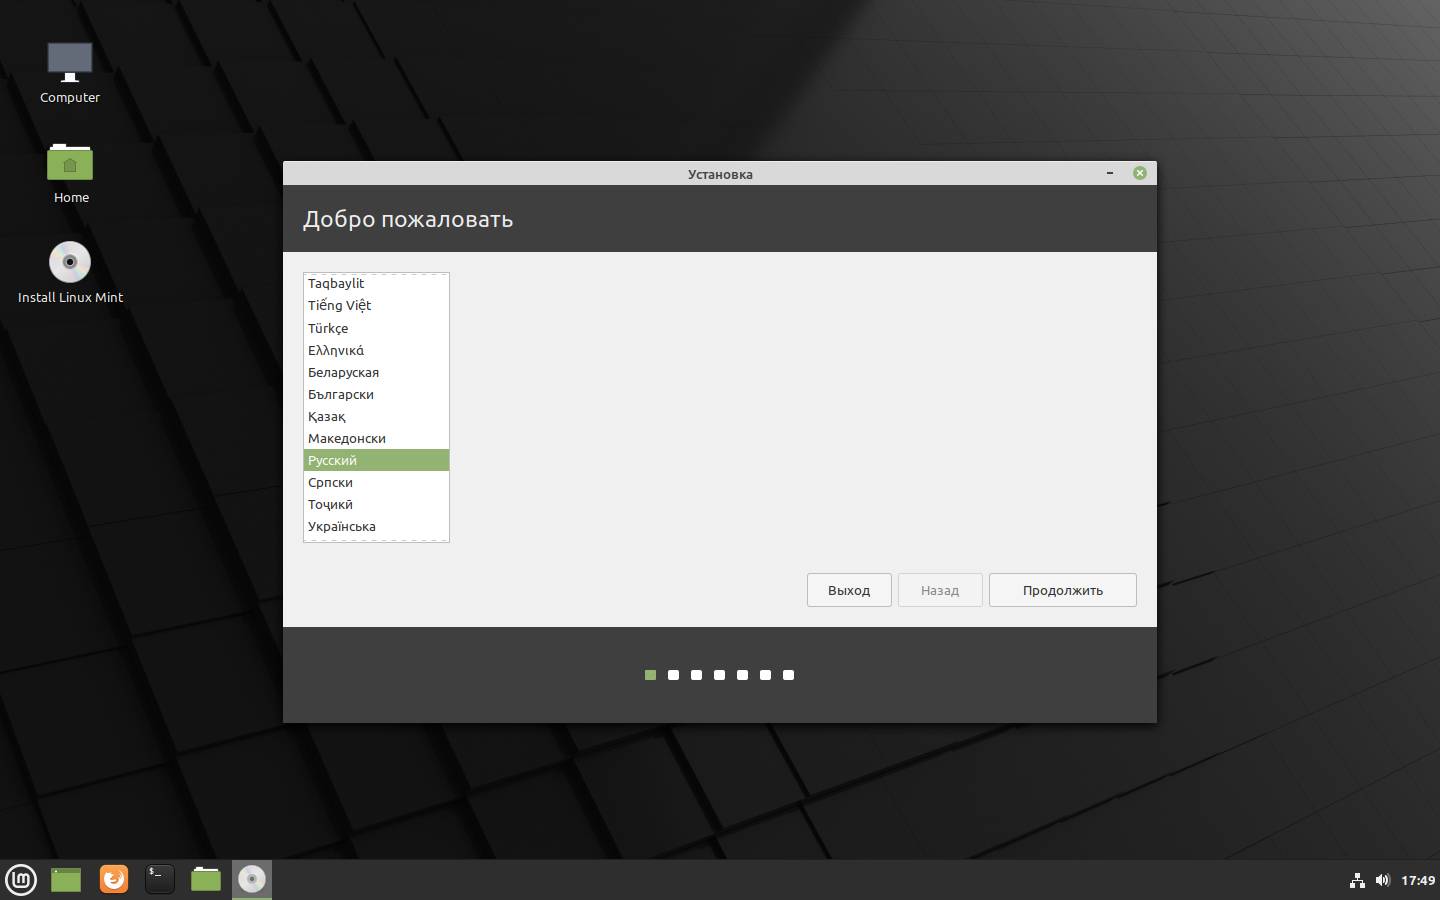Select Tiếng Việt language entry
The width and height of the screenshot is (1440, 900).
point(339,306)
